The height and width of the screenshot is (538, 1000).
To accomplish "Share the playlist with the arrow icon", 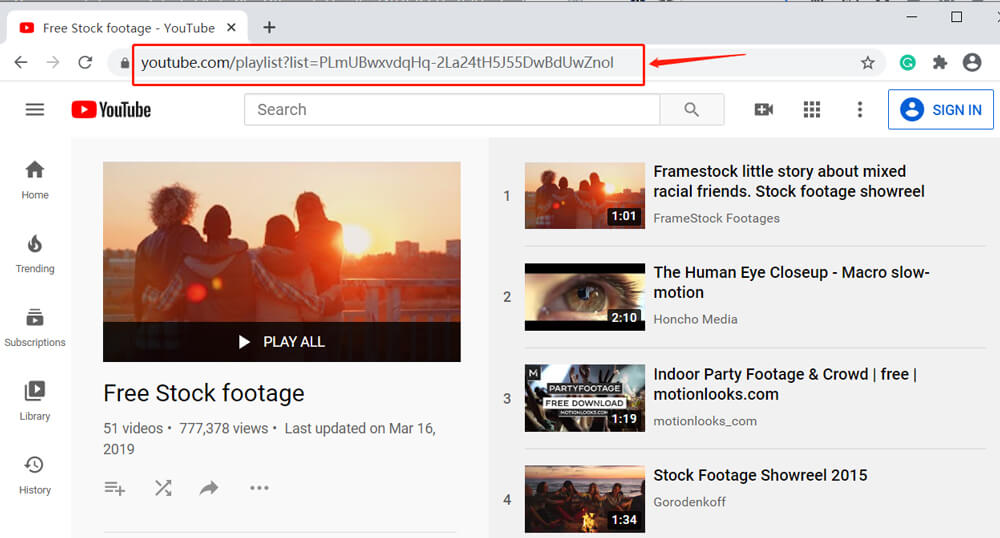I will tap(209, 488).
